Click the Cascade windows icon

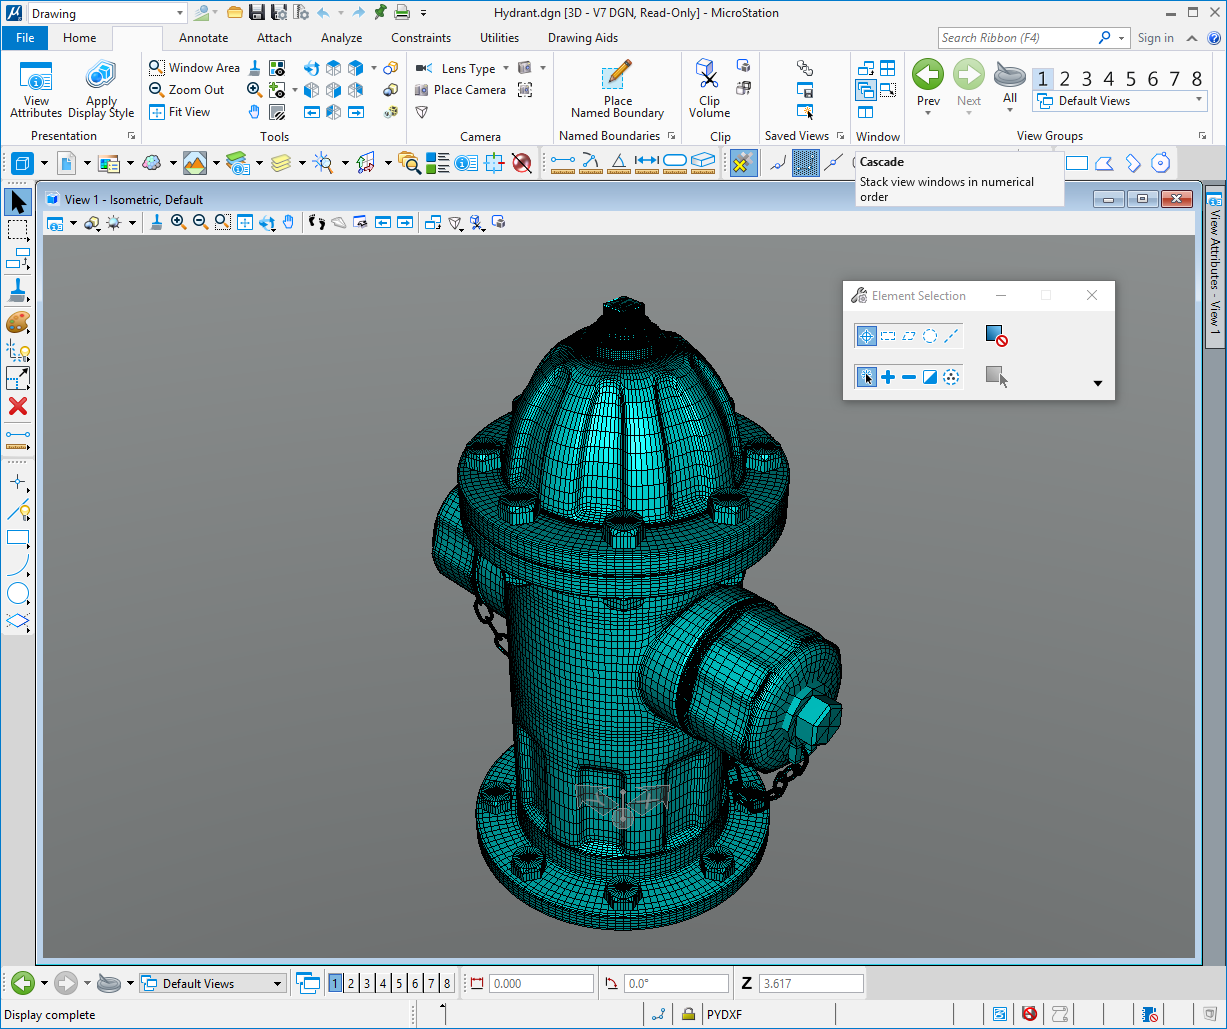coord(866,90)
